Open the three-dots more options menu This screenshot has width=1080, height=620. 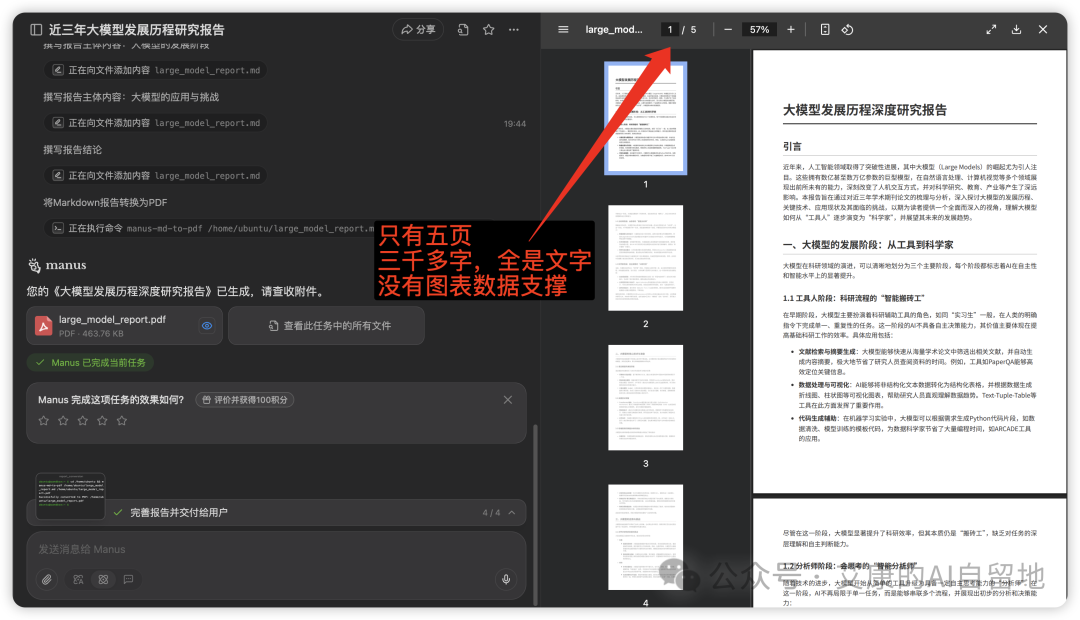(x=514, y=30)
